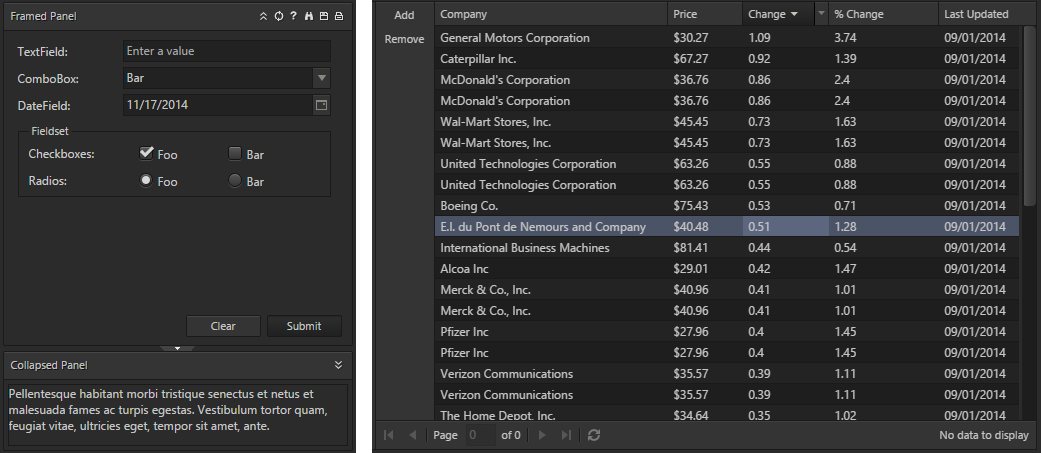Viewport: 1041px width, 453px height.
Task: Click the Framed Panel title text
Action: (x=43, y=16)
